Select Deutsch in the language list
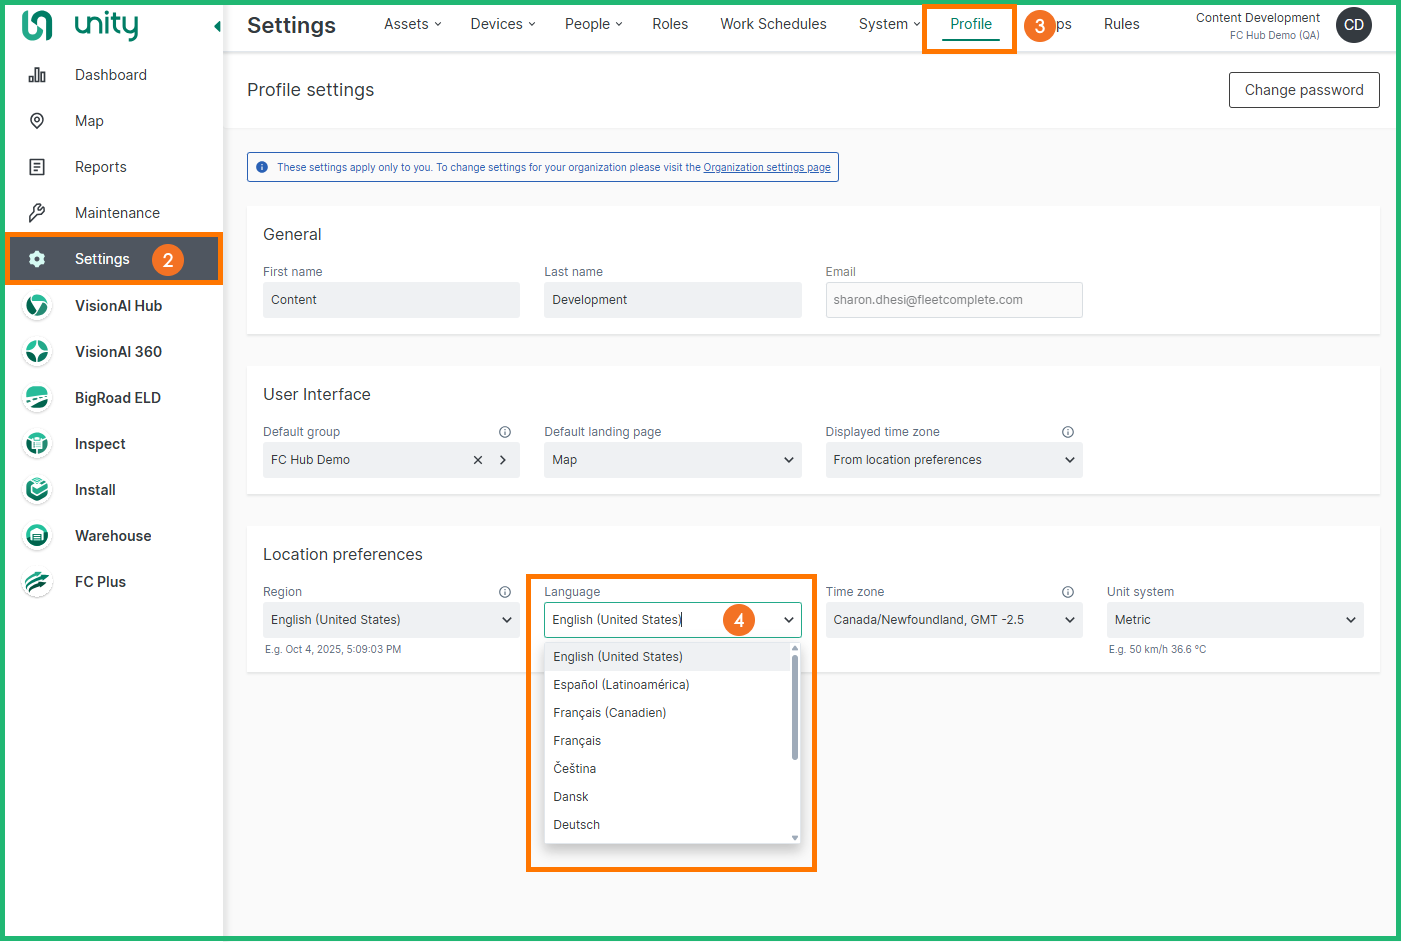This screenshot has width=1401, height=942. click(x=577, y=825)
